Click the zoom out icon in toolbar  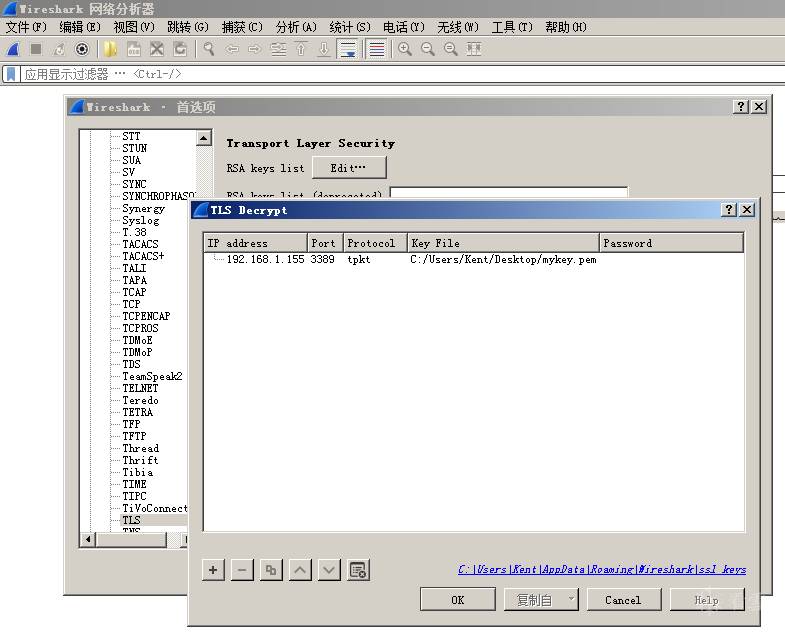428,49
